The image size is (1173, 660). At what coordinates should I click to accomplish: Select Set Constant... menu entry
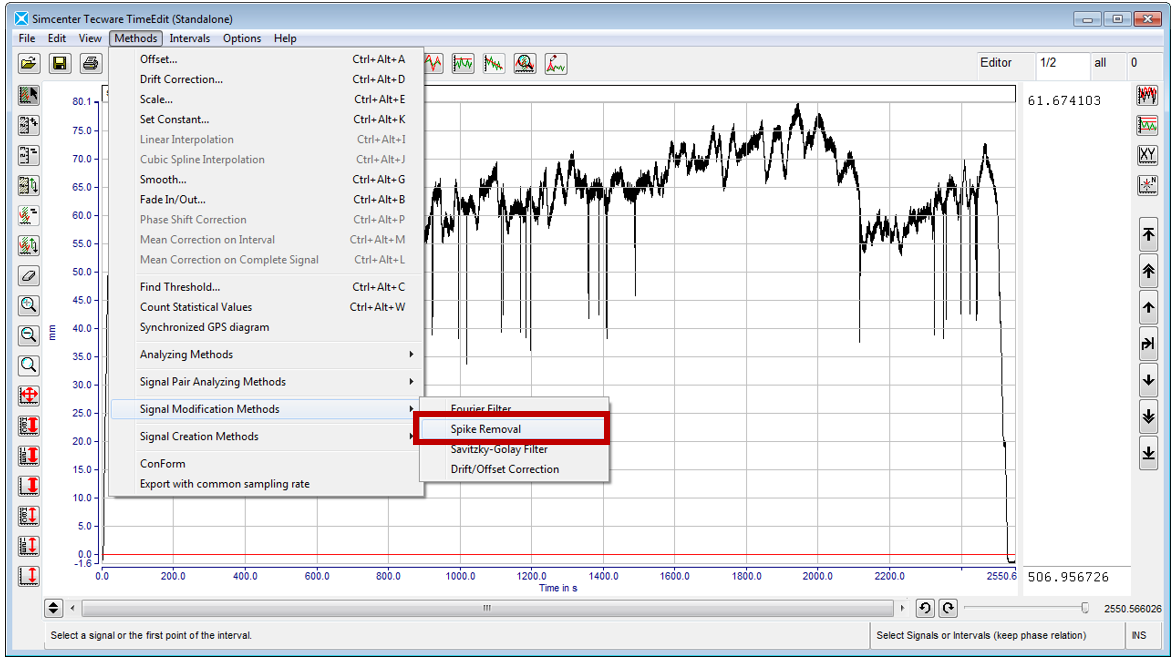pyautogui.click(x=266, y=119)
